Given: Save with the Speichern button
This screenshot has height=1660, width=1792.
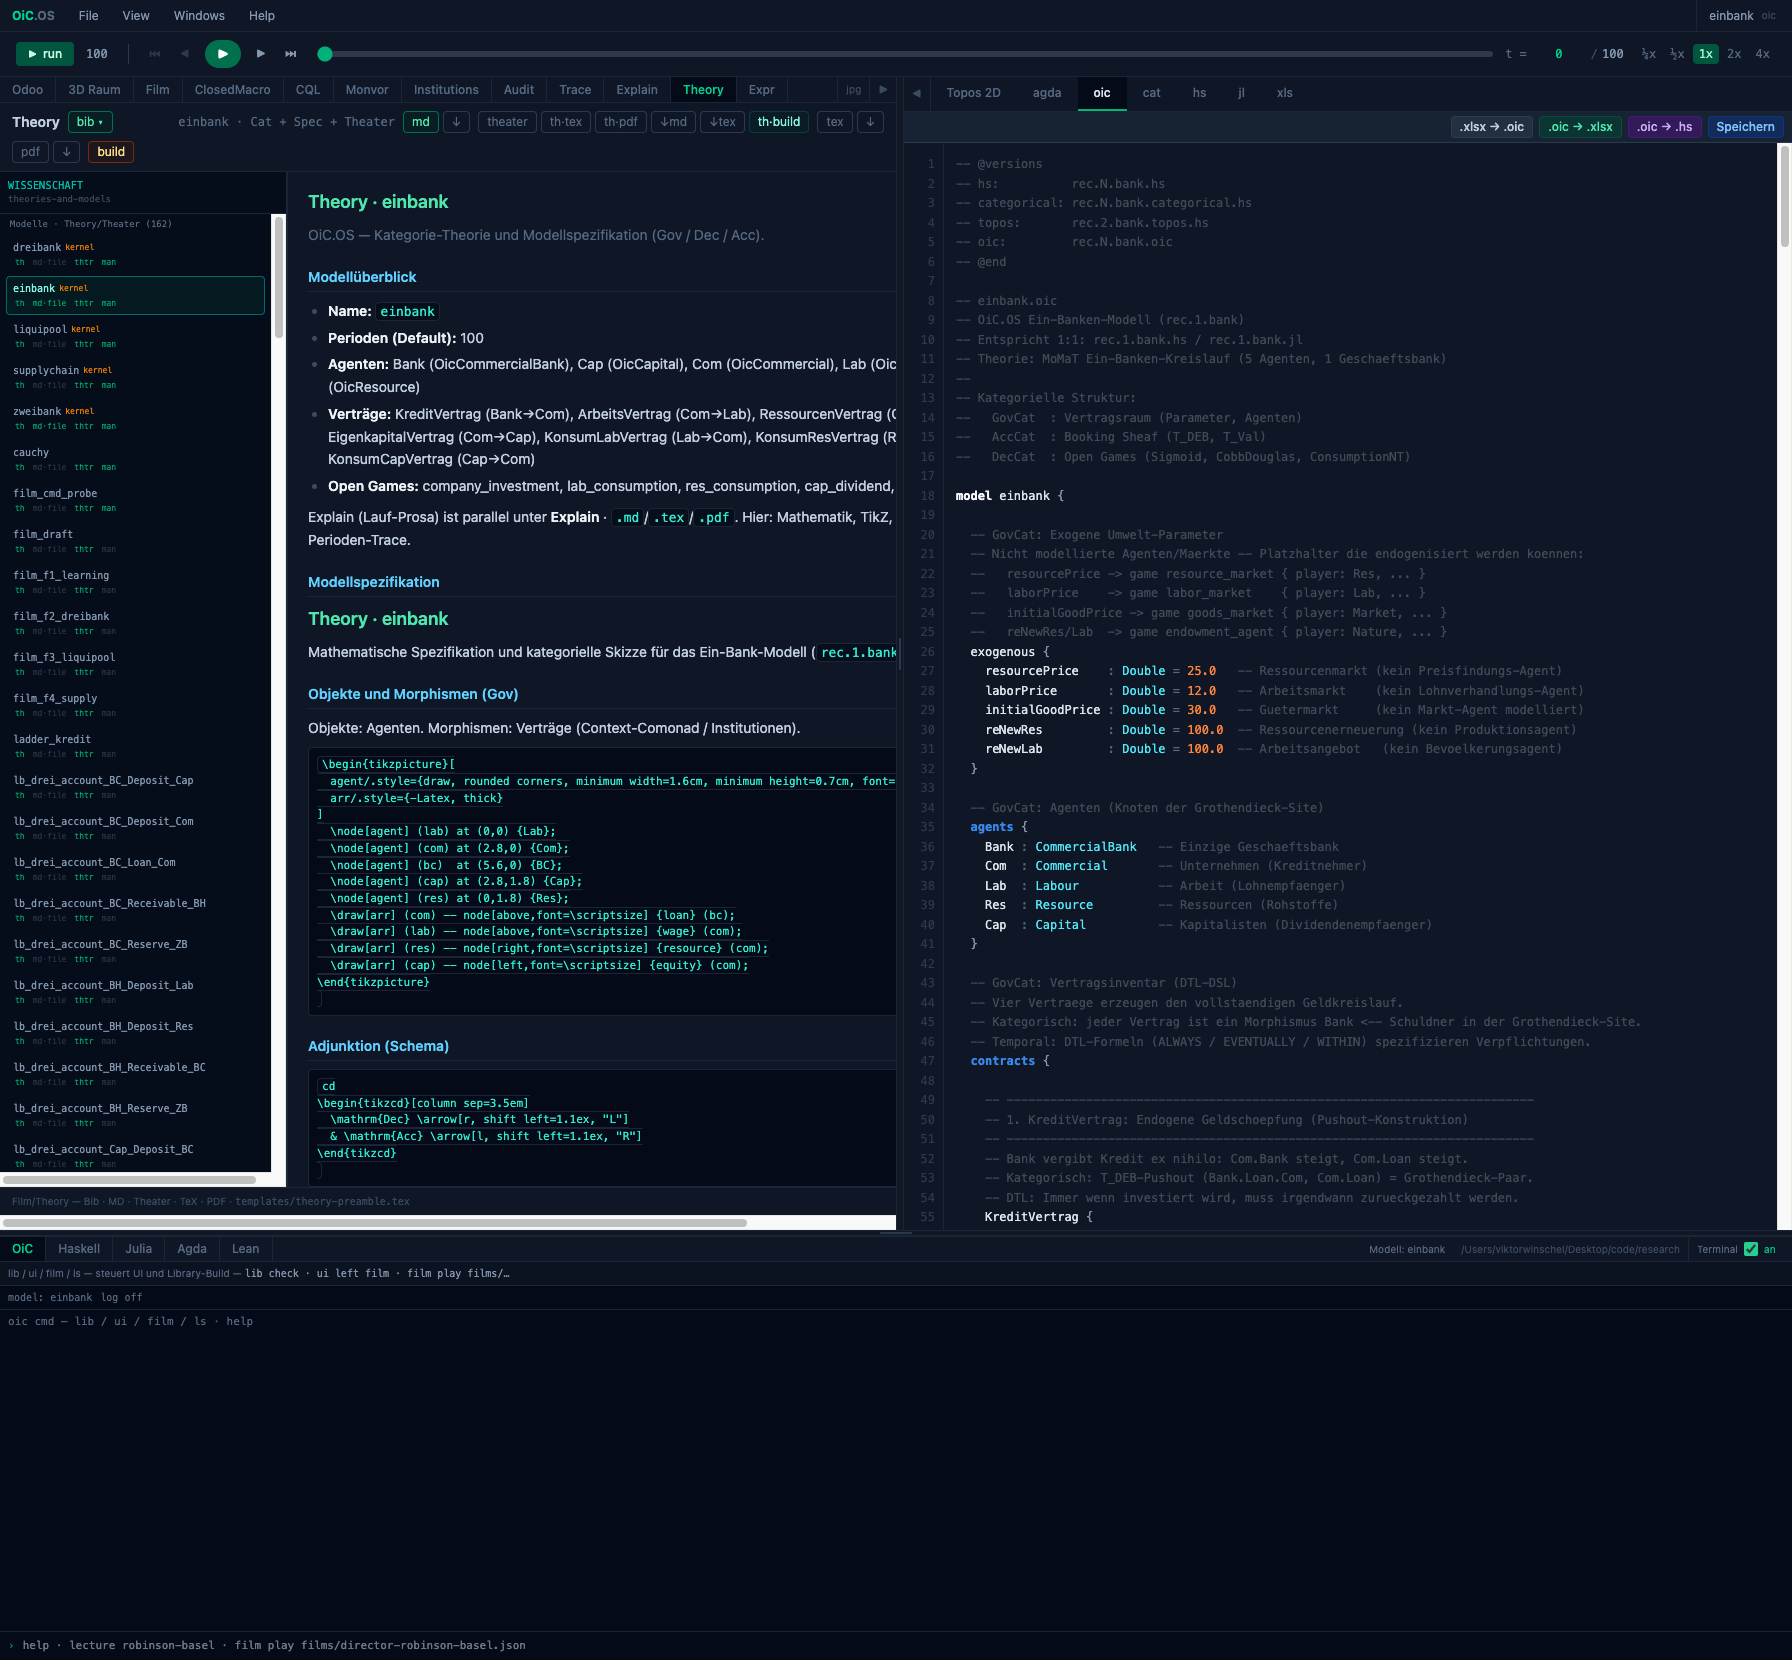Looking at the screenshot, I should click(x=1745, y=127).
